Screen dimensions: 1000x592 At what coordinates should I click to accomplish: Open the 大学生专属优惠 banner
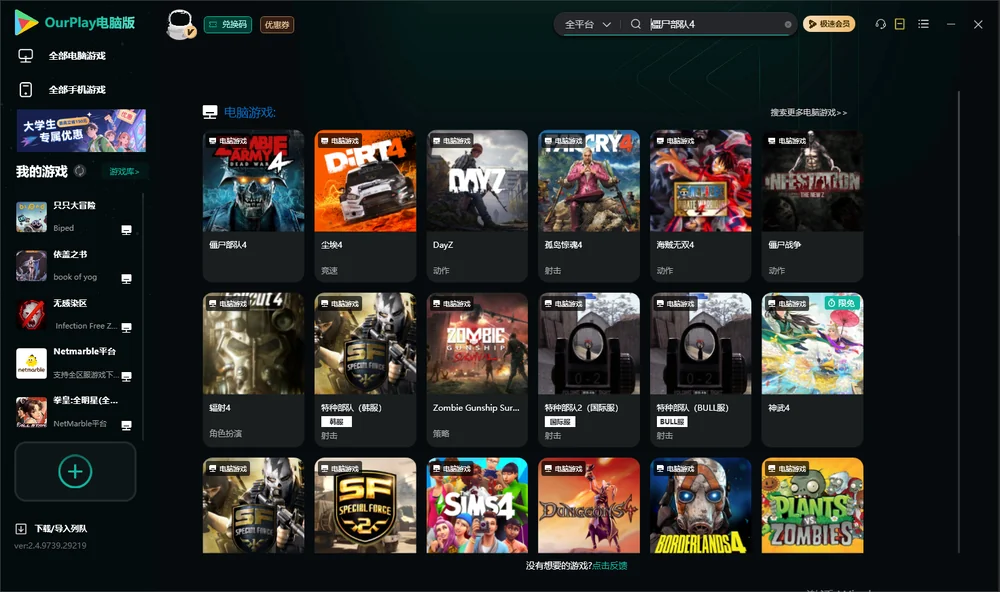81,130
